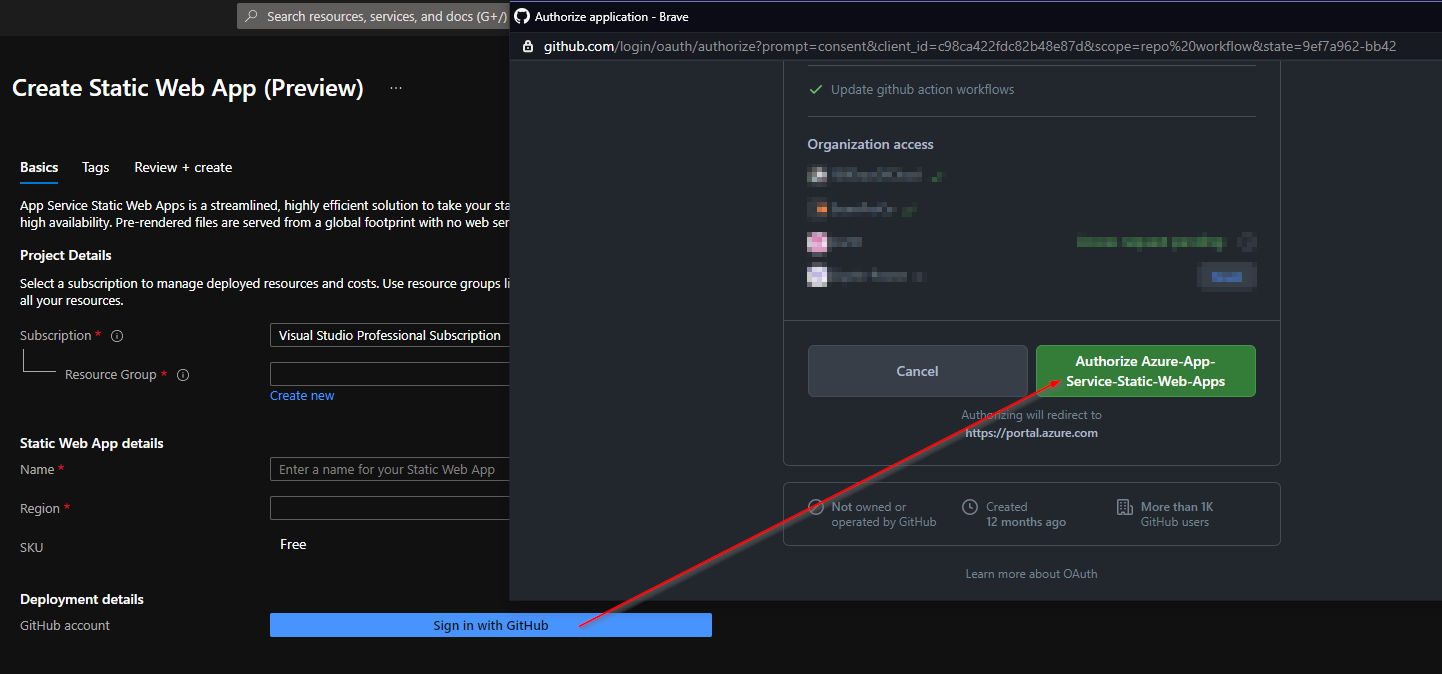This screenshot has height=674, width=1442.
Task: Click the Deployment details heading
Action: (x=82, y=599)
